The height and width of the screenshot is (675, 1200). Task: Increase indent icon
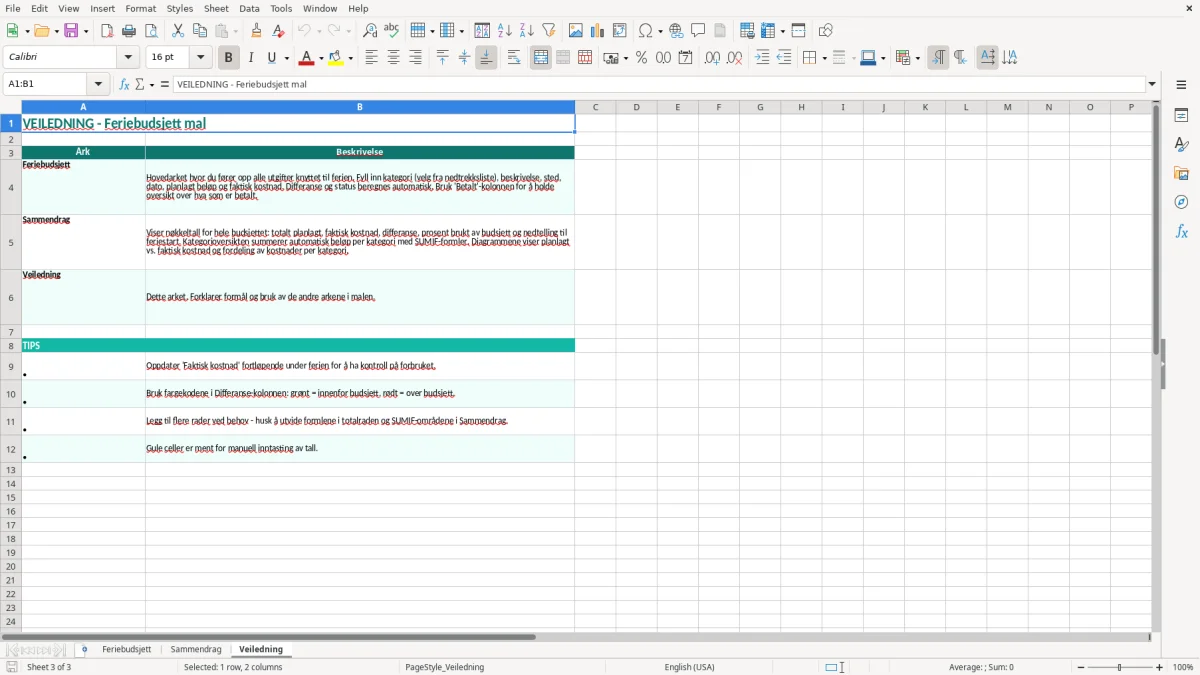[x=762, y=58]
